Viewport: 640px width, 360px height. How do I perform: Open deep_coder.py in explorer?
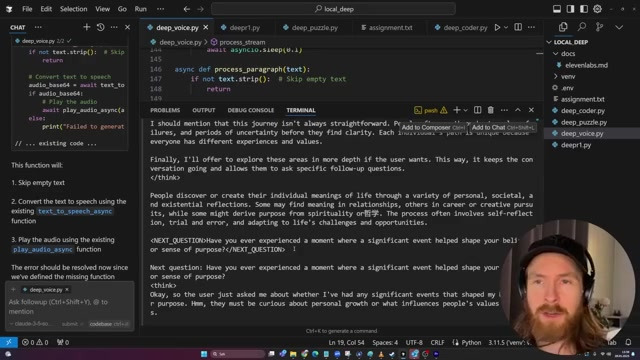pyautogui.click(x=582, y=111)
